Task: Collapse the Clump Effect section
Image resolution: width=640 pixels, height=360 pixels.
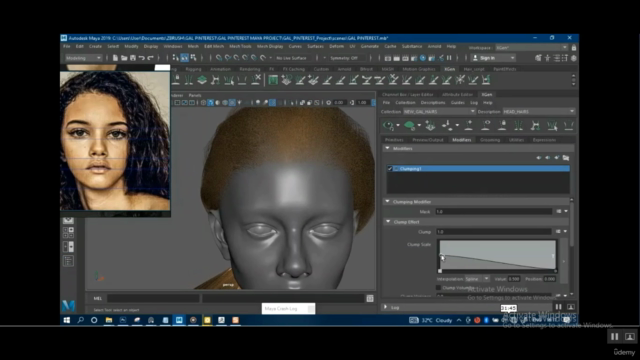Action: pyautogui.click(x=388, y=222)
